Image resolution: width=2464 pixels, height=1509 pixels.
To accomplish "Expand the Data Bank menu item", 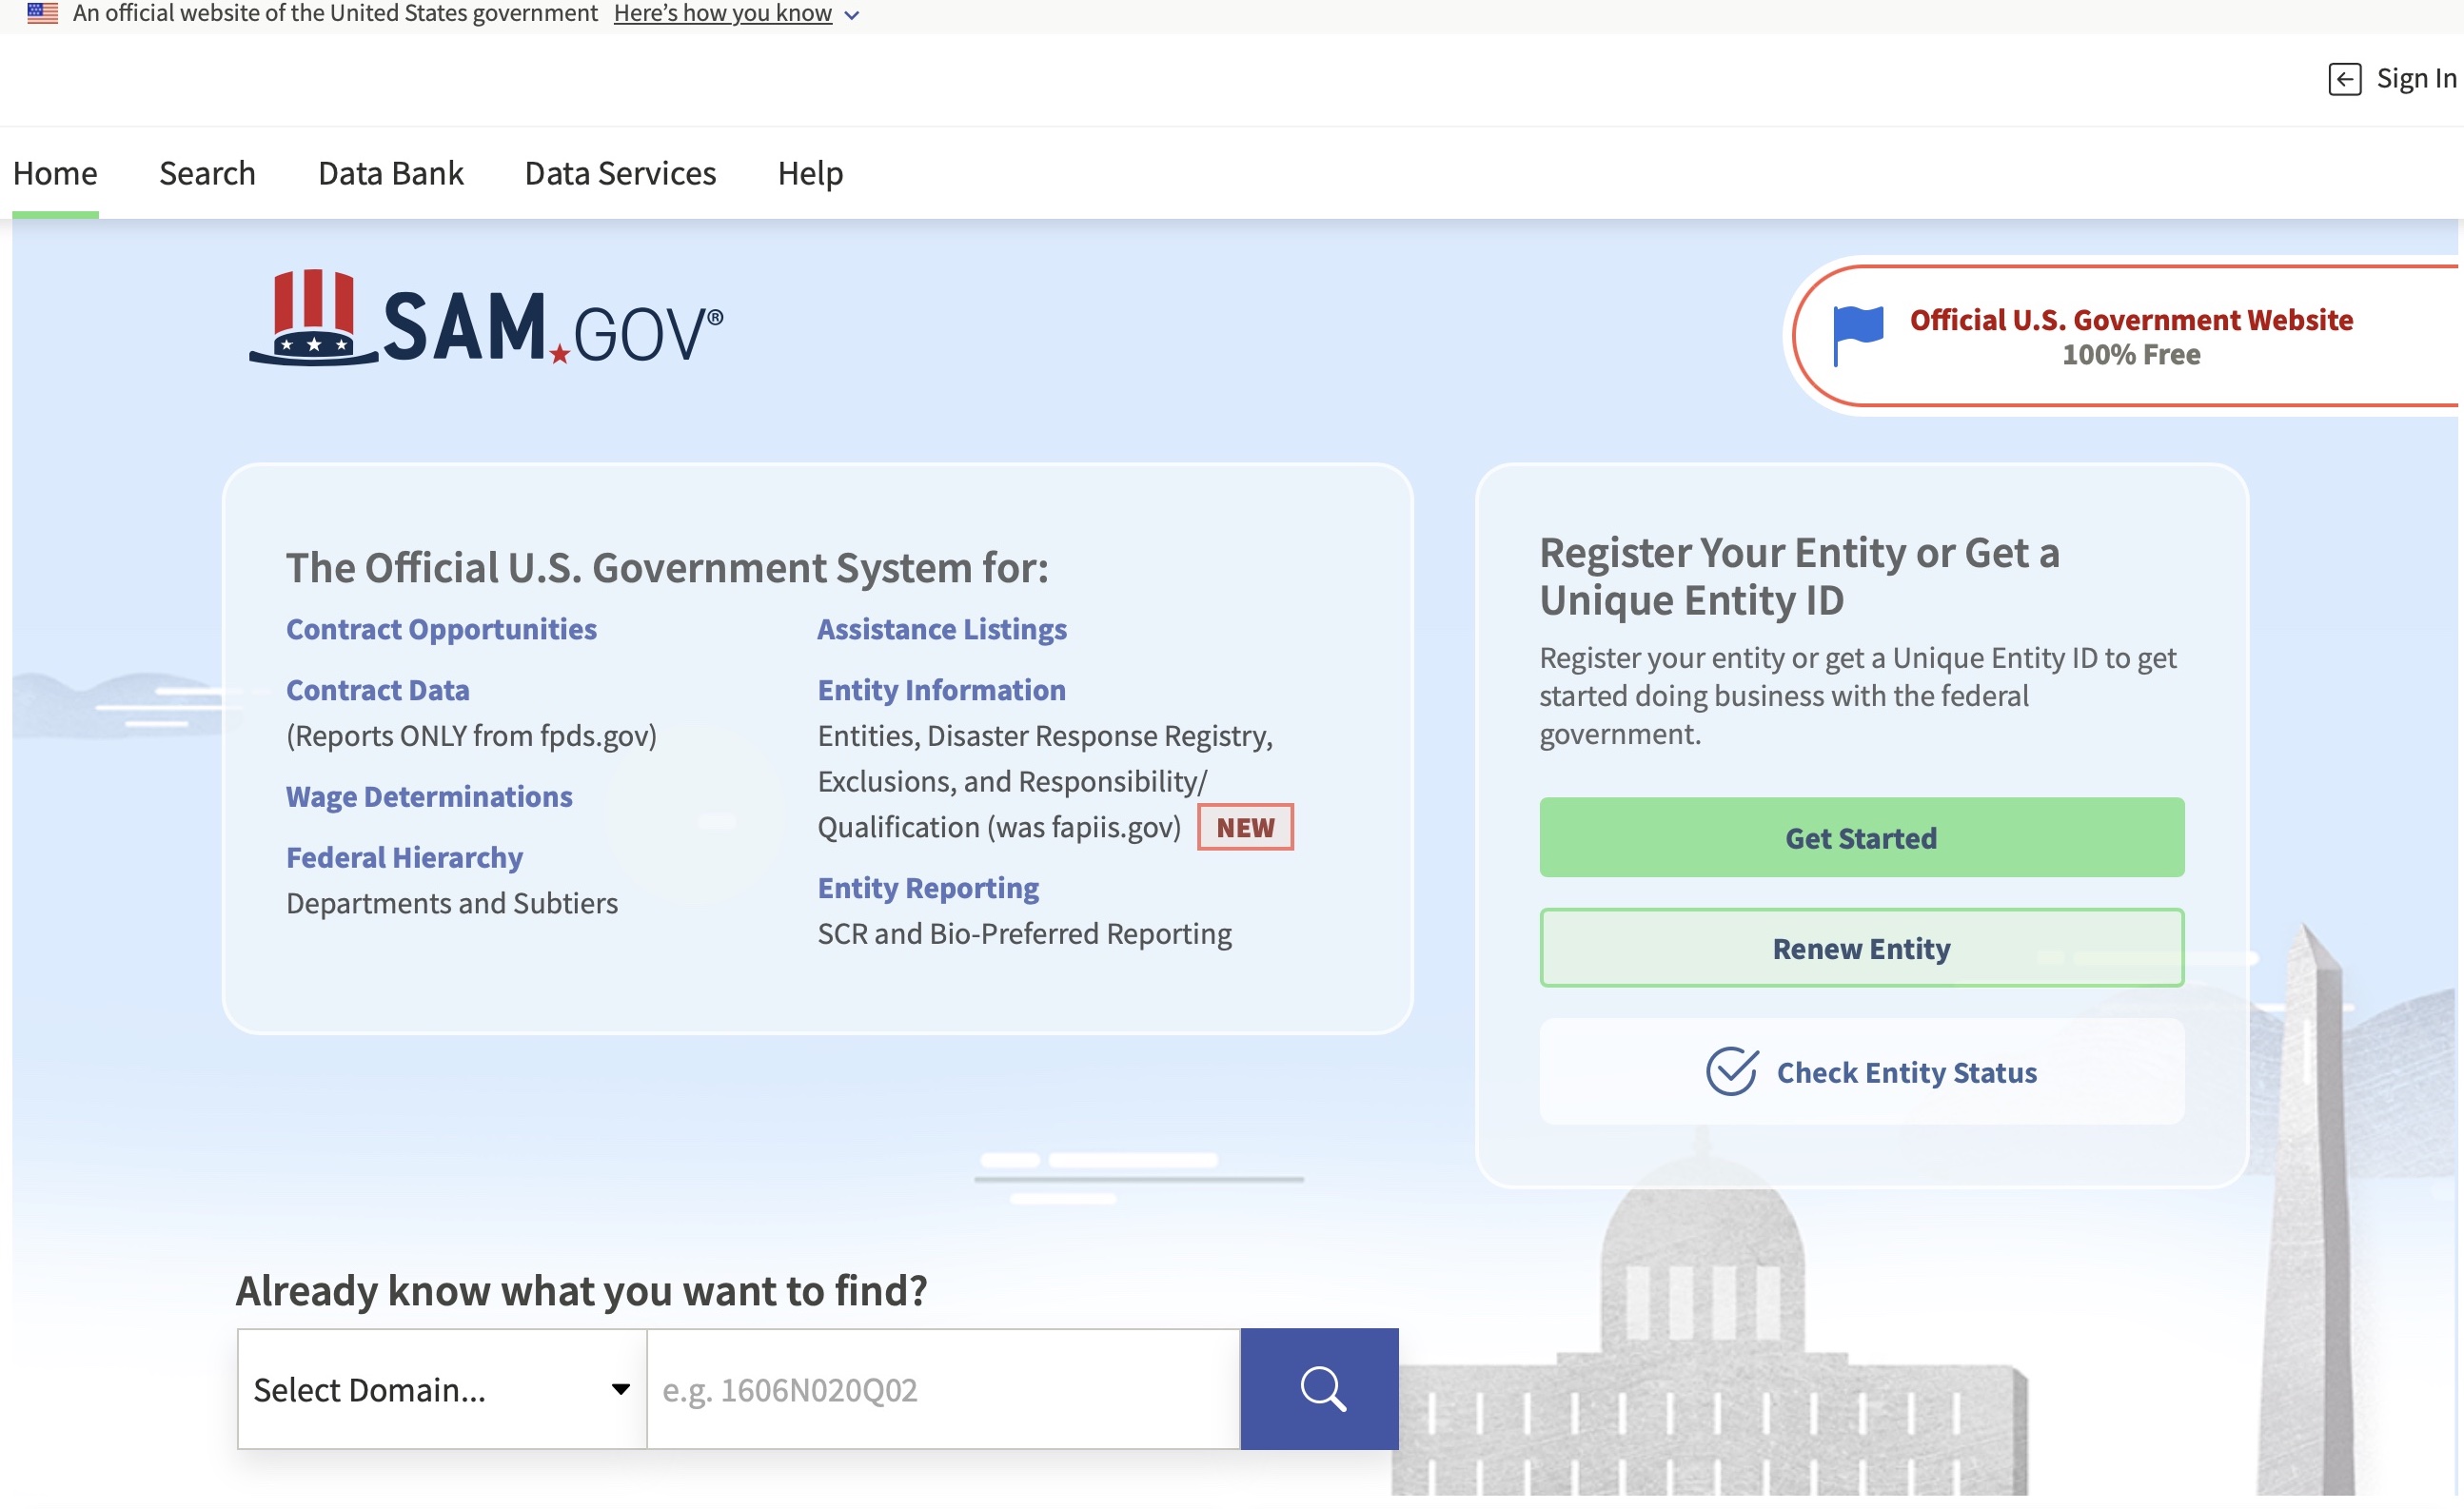I will click(389, 170).
